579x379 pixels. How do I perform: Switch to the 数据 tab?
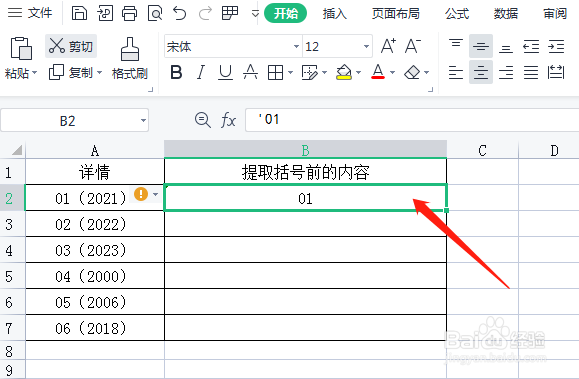pos(506,14)
